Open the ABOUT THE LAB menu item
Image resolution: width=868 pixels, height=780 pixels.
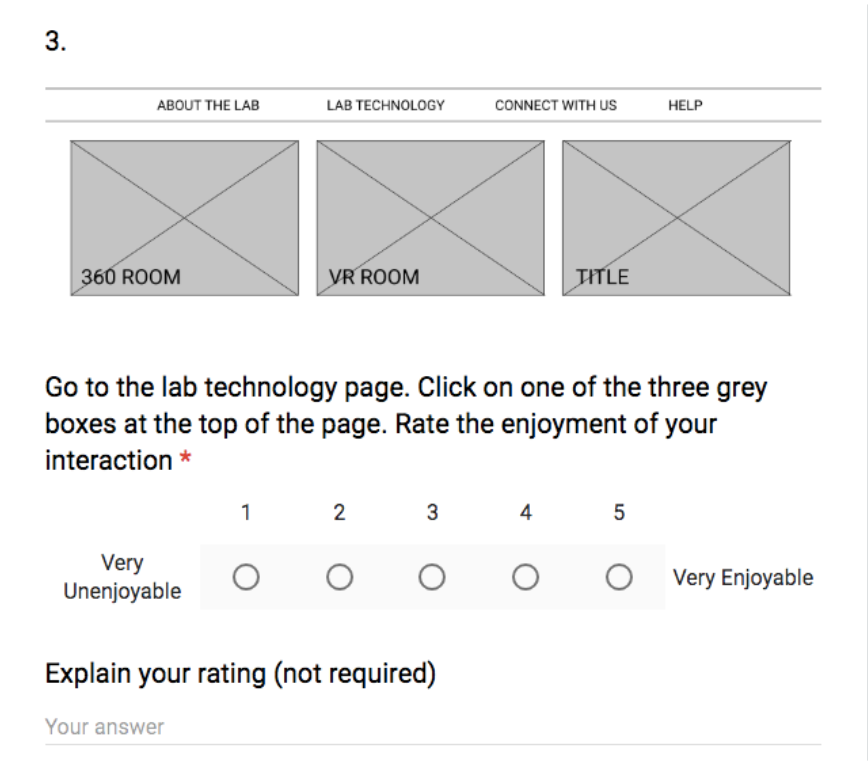[208, 105]
